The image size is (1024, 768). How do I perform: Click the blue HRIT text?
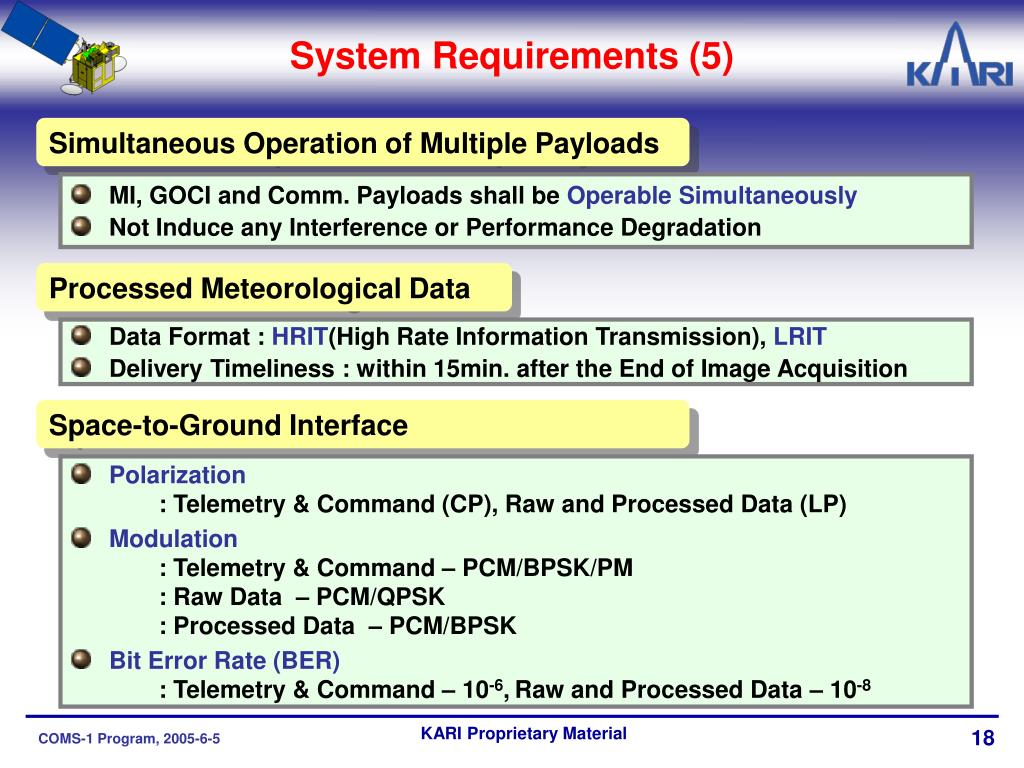tap(299, 336)
